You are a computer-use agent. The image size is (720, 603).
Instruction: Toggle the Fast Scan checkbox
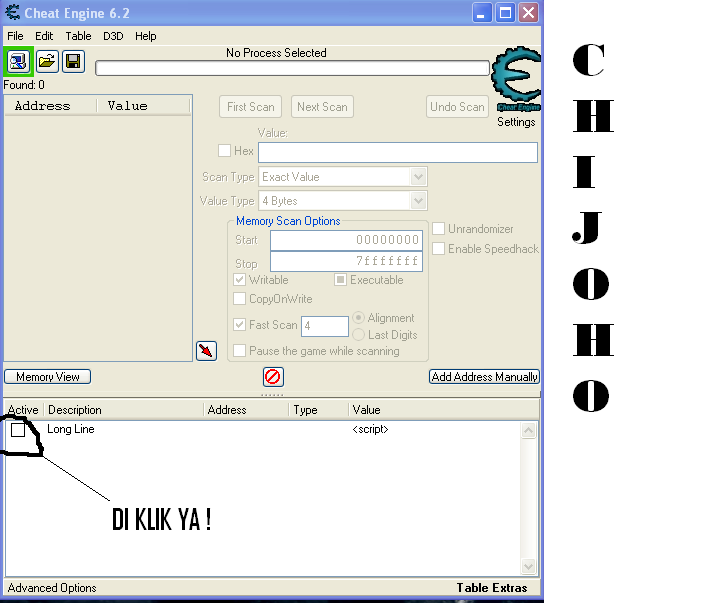239,325
